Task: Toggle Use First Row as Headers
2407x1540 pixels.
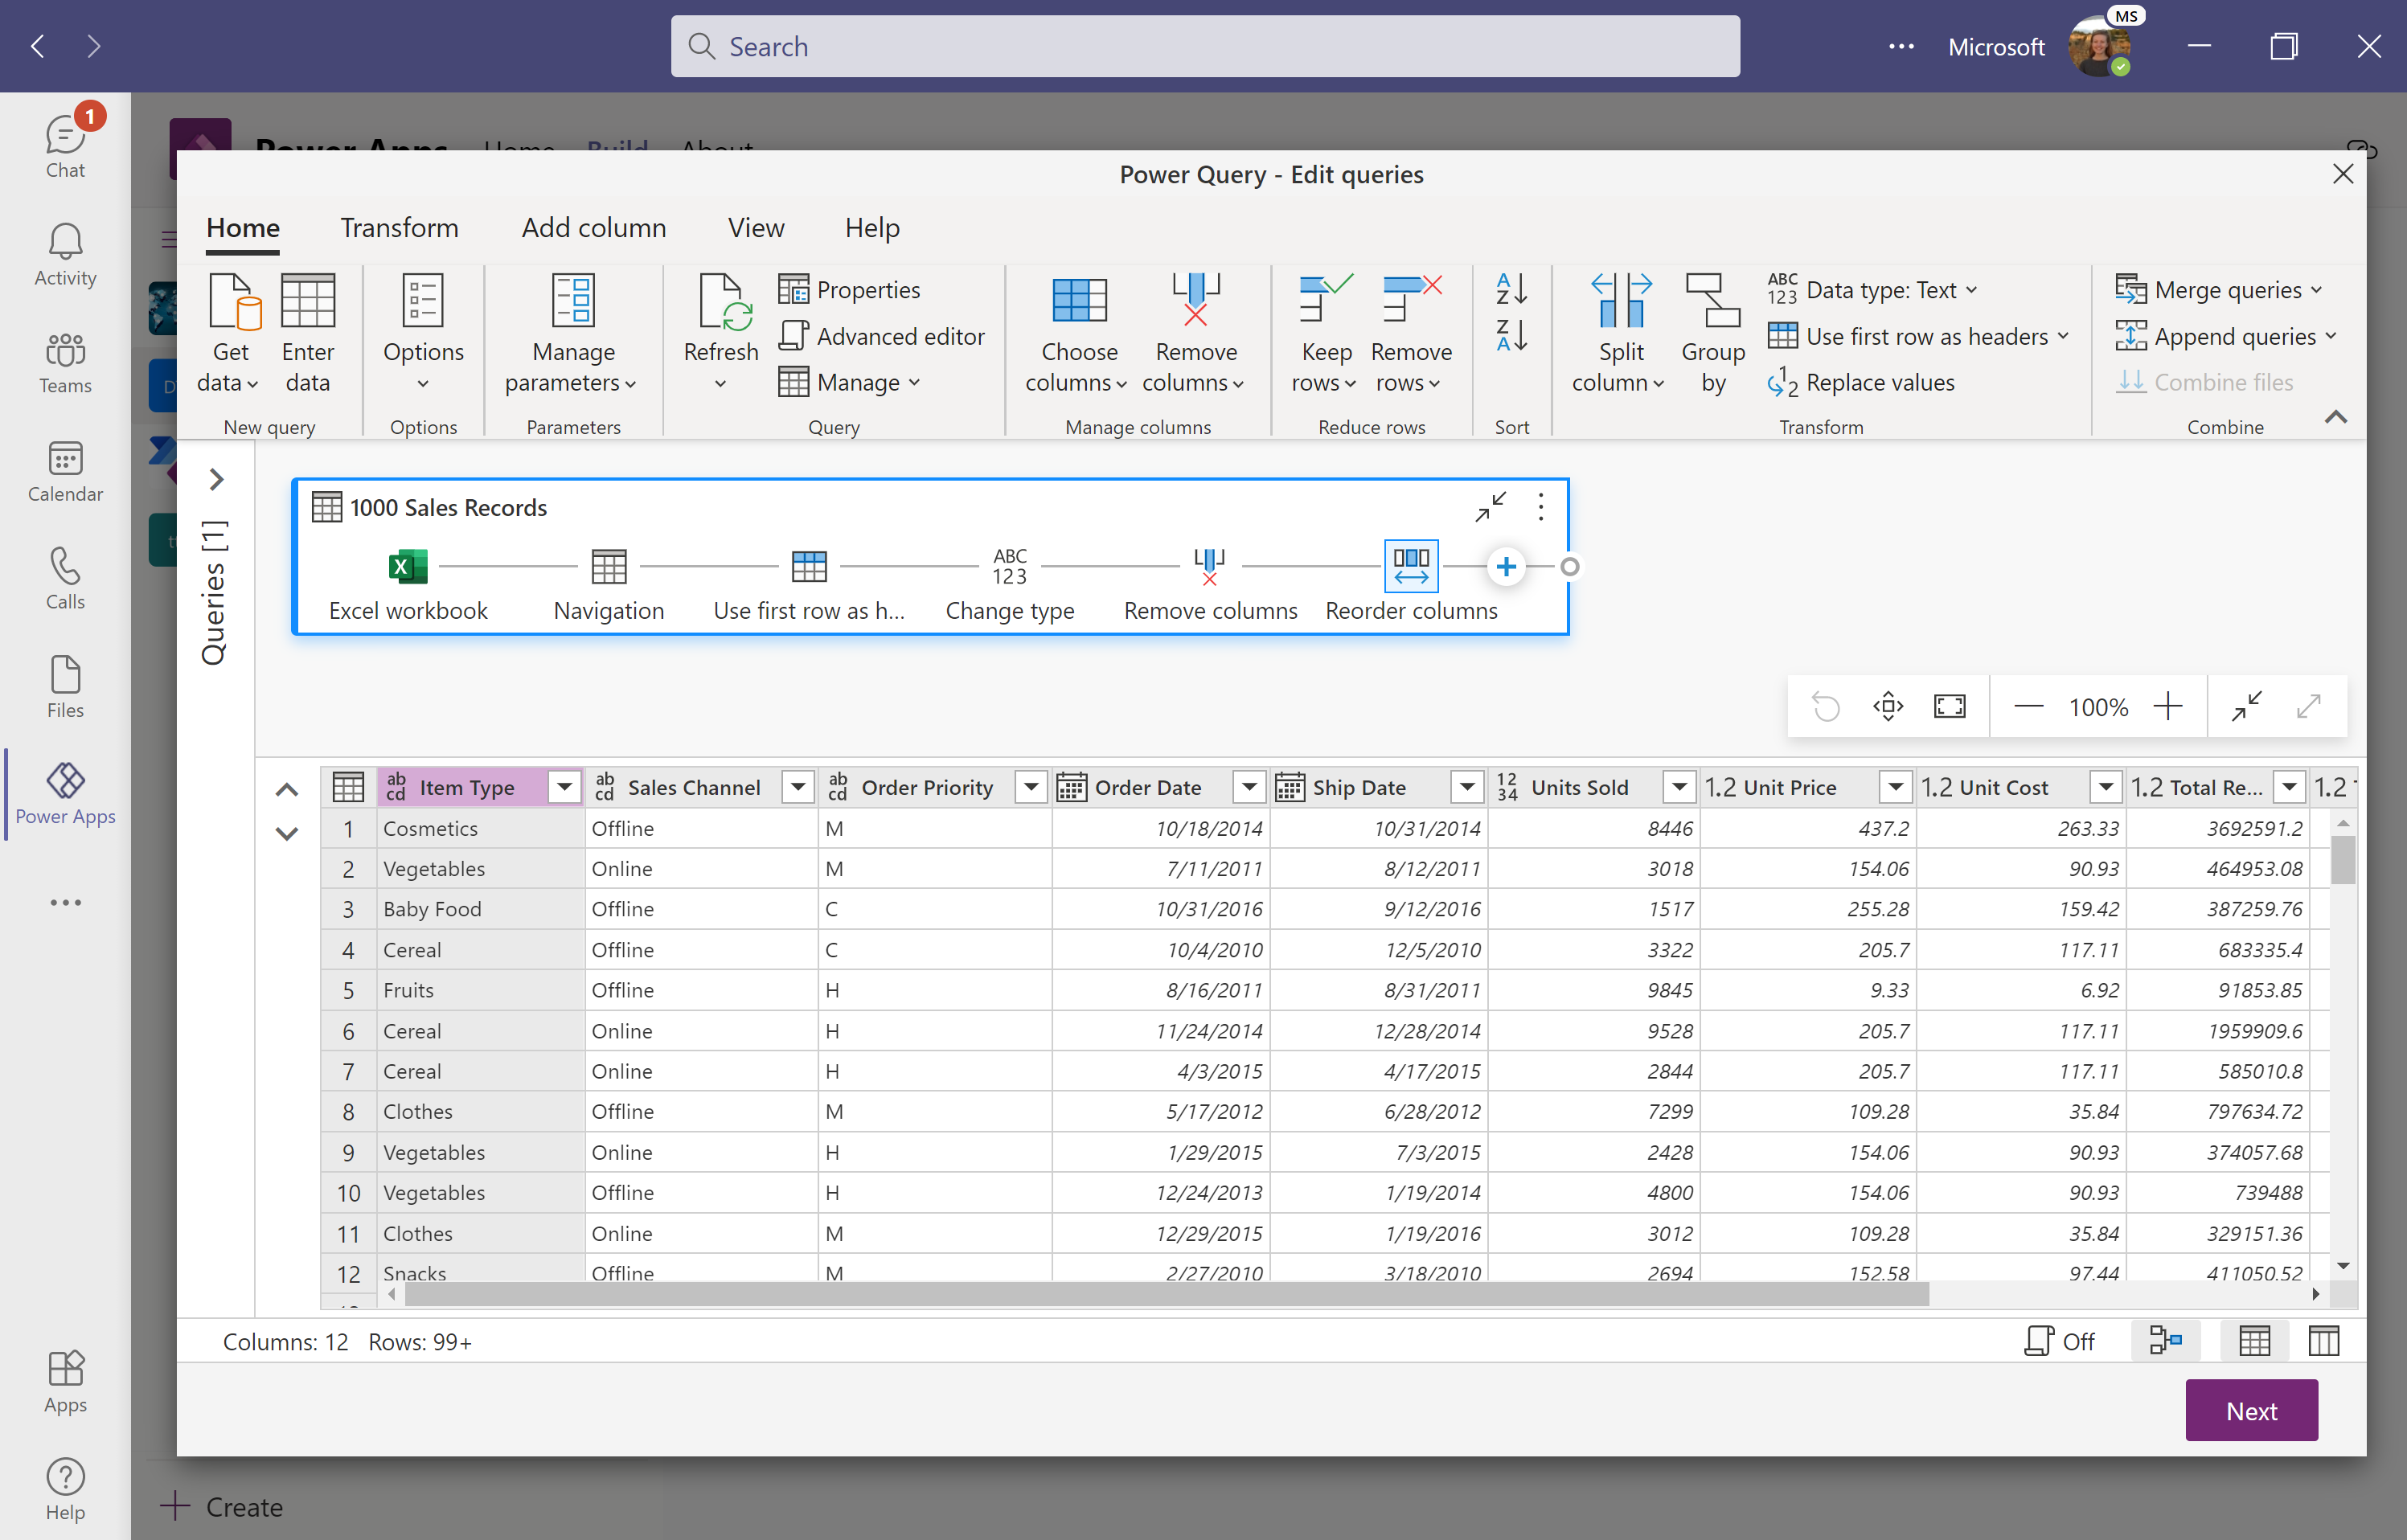Action: 1913,335
